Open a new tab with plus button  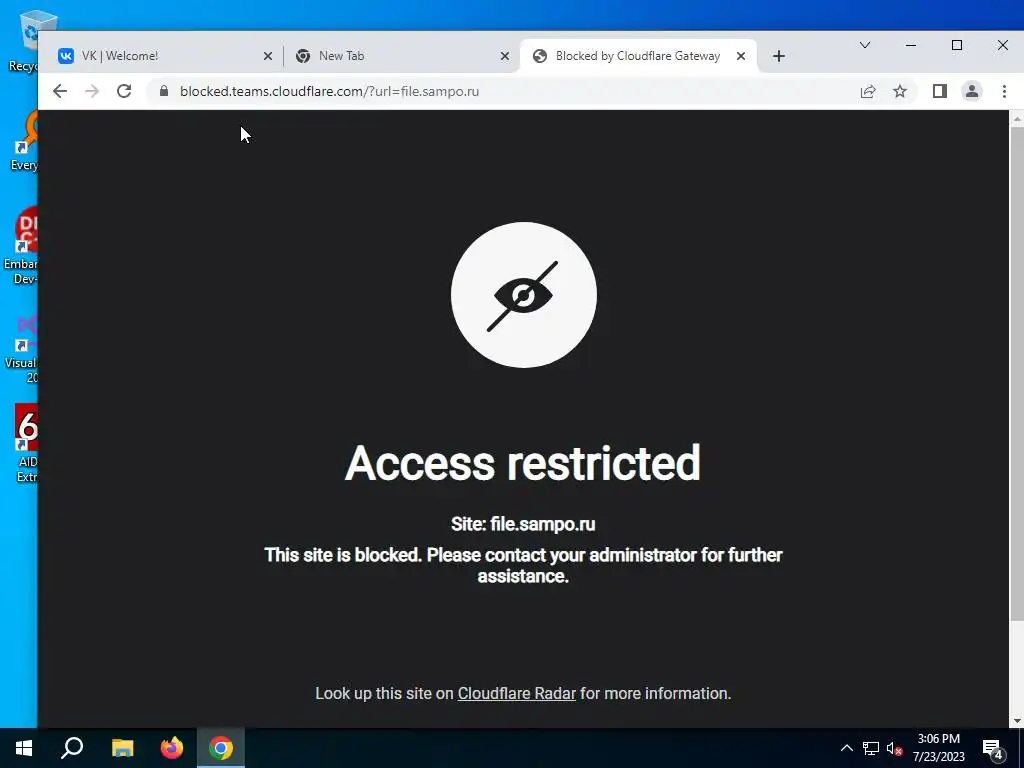click(x=778, y=56)
